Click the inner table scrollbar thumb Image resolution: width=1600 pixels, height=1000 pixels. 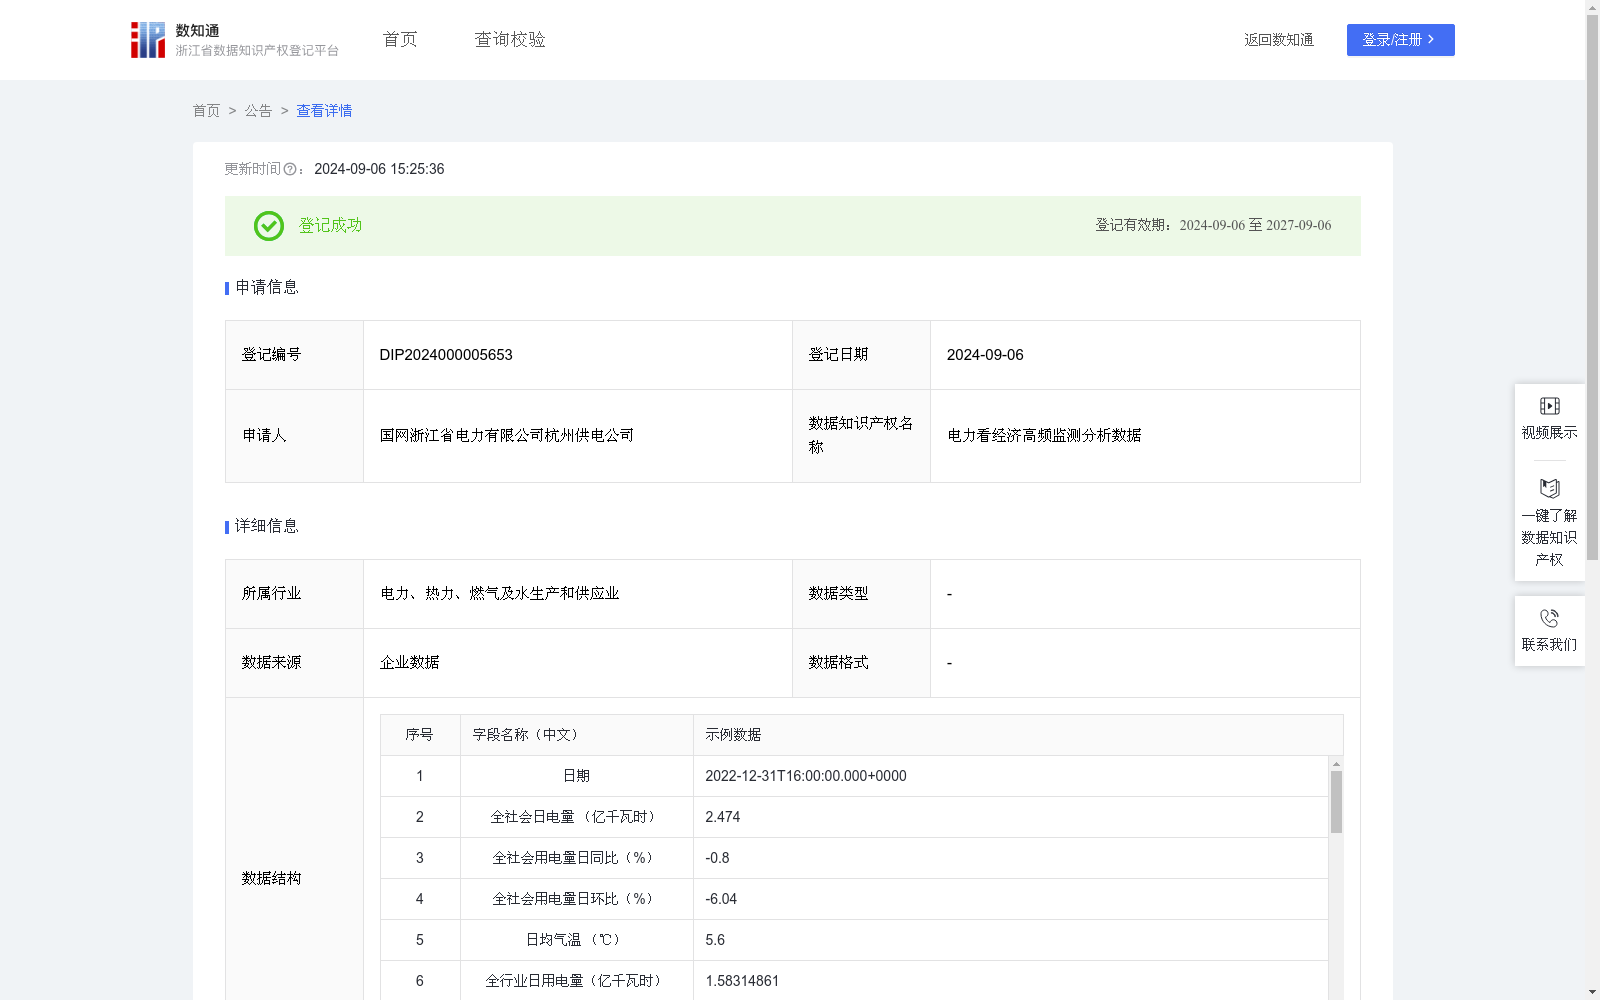click(1336, 802)
